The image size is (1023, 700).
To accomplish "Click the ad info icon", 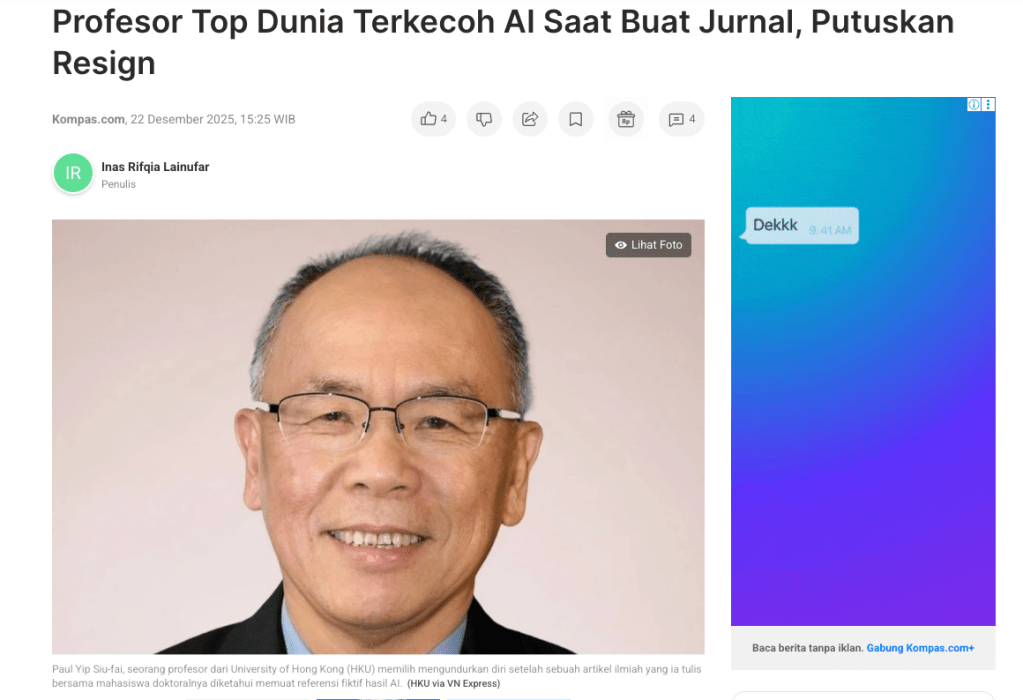I will point(973,104).
